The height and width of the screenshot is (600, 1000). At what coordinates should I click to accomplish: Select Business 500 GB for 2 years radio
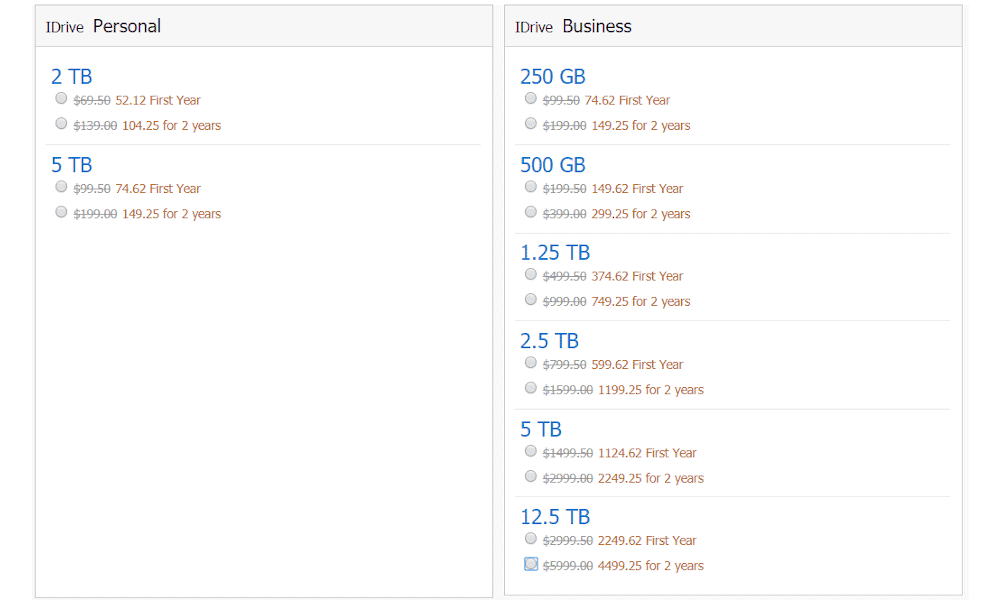tap(531, 212)
